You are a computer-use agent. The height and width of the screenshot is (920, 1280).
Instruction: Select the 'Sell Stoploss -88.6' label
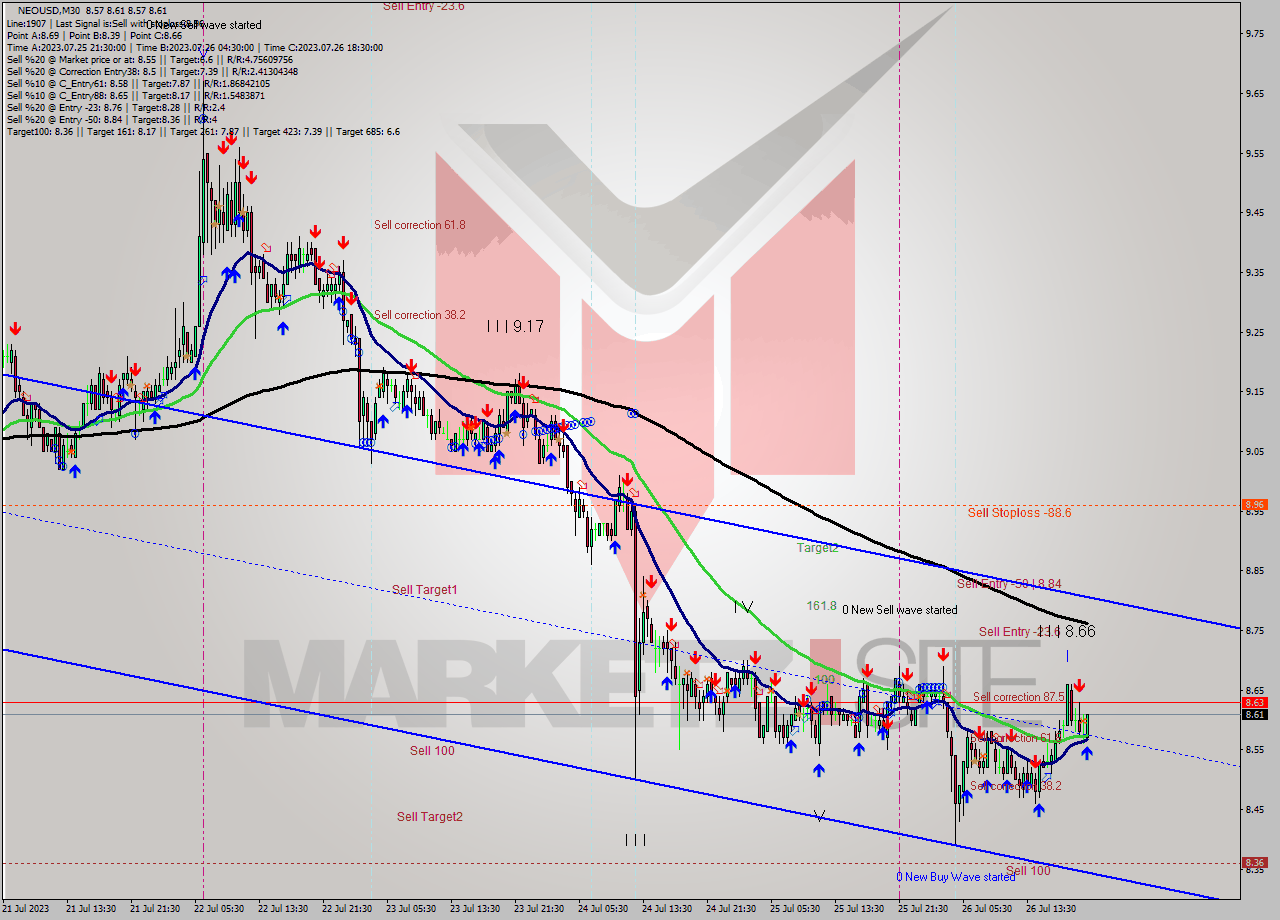coord(1019,513)
